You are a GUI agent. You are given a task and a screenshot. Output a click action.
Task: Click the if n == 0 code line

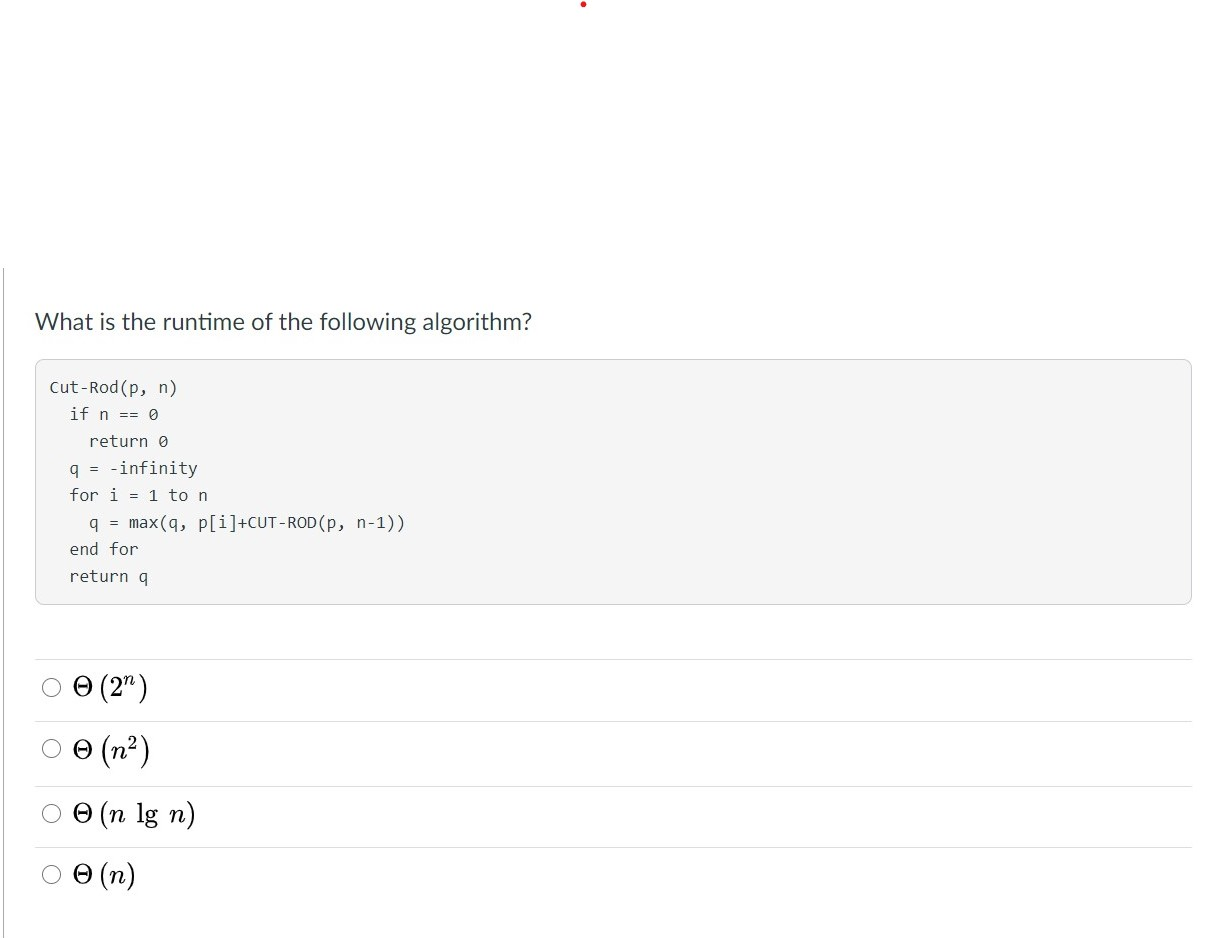(113, 414)
